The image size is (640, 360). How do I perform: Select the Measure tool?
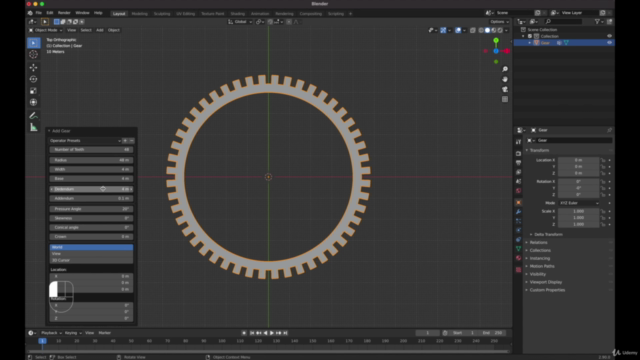[33, 127]
